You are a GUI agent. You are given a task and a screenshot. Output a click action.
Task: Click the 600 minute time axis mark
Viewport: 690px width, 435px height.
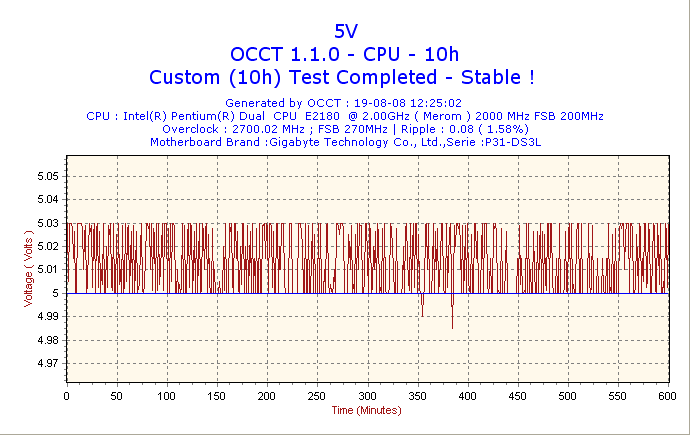pos(667,396)
